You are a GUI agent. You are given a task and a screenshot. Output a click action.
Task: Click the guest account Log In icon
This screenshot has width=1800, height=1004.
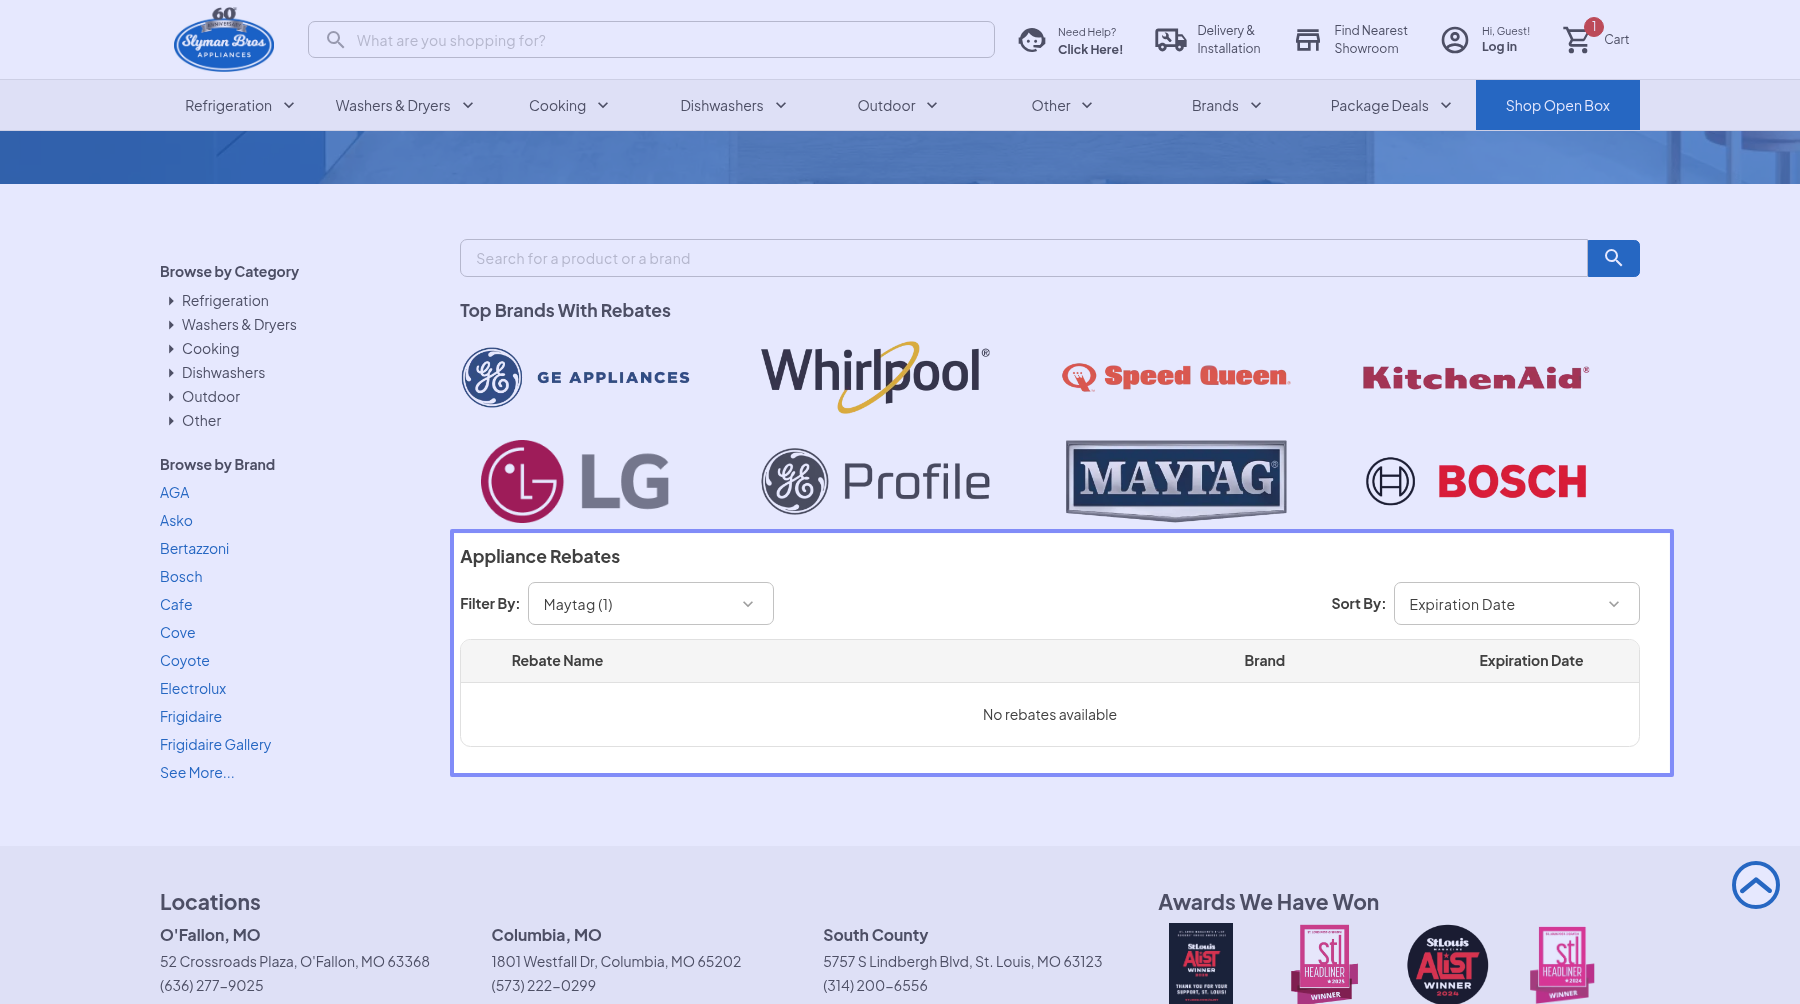(x=1455, y=40)
